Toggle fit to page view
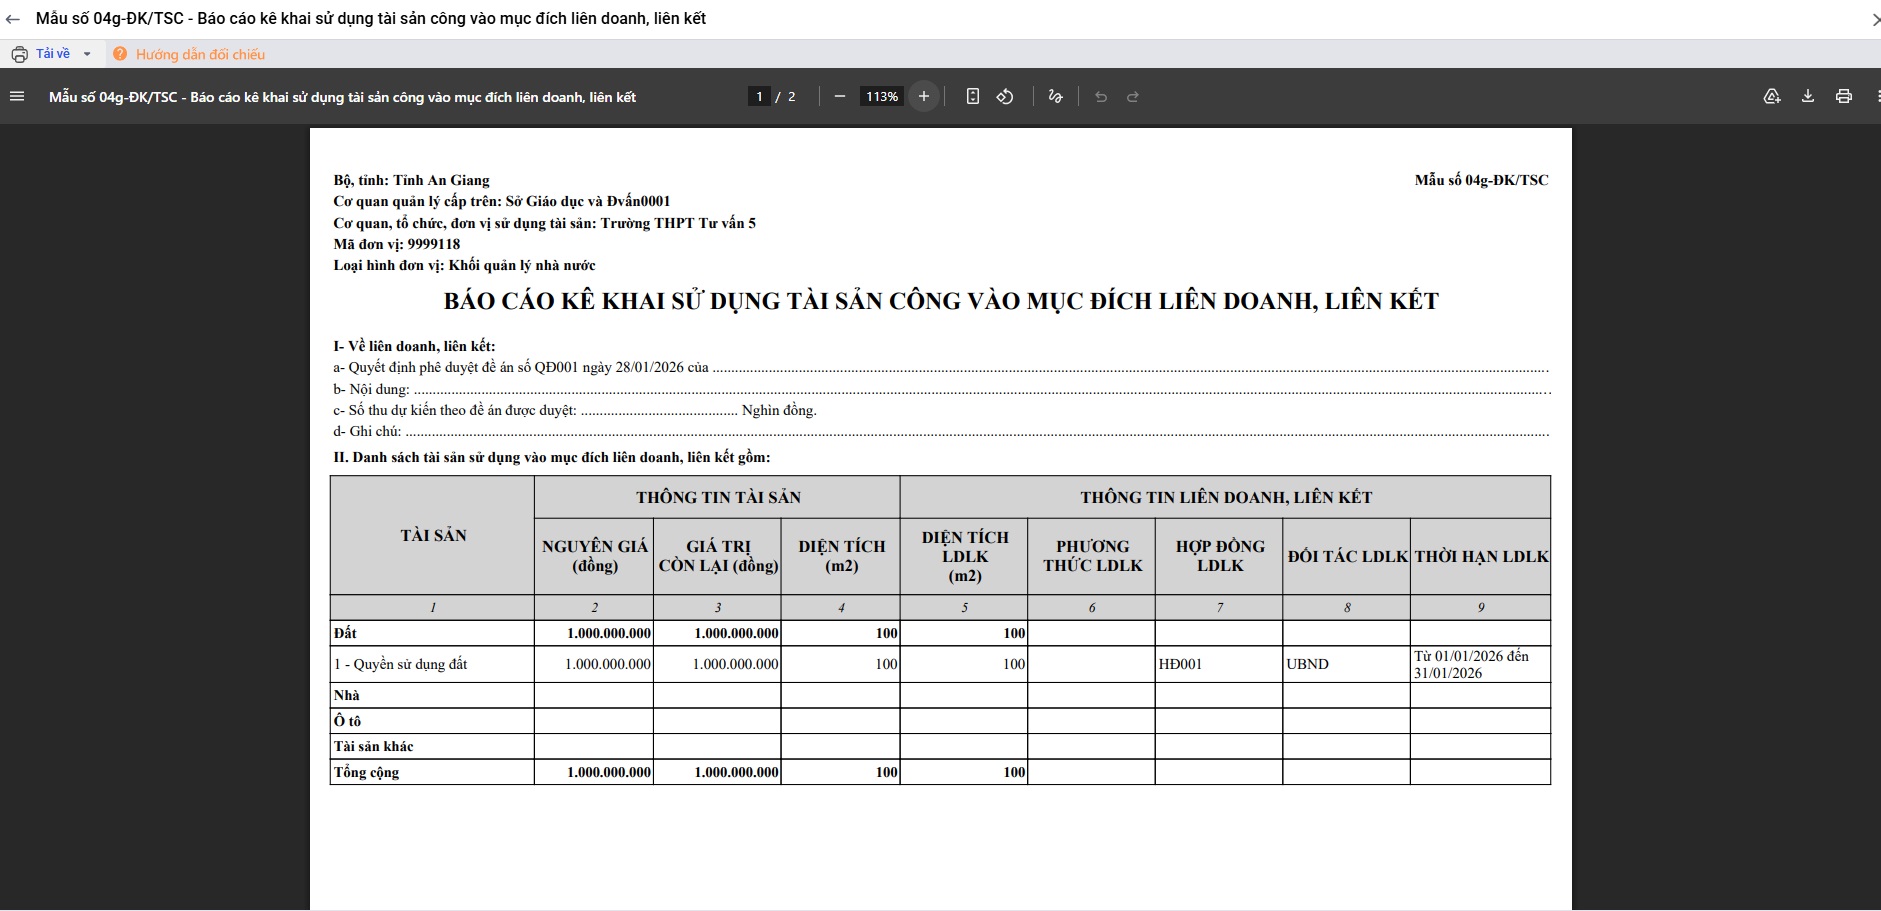The height and width of the screenshot is (911, 1881). (972, 97)
